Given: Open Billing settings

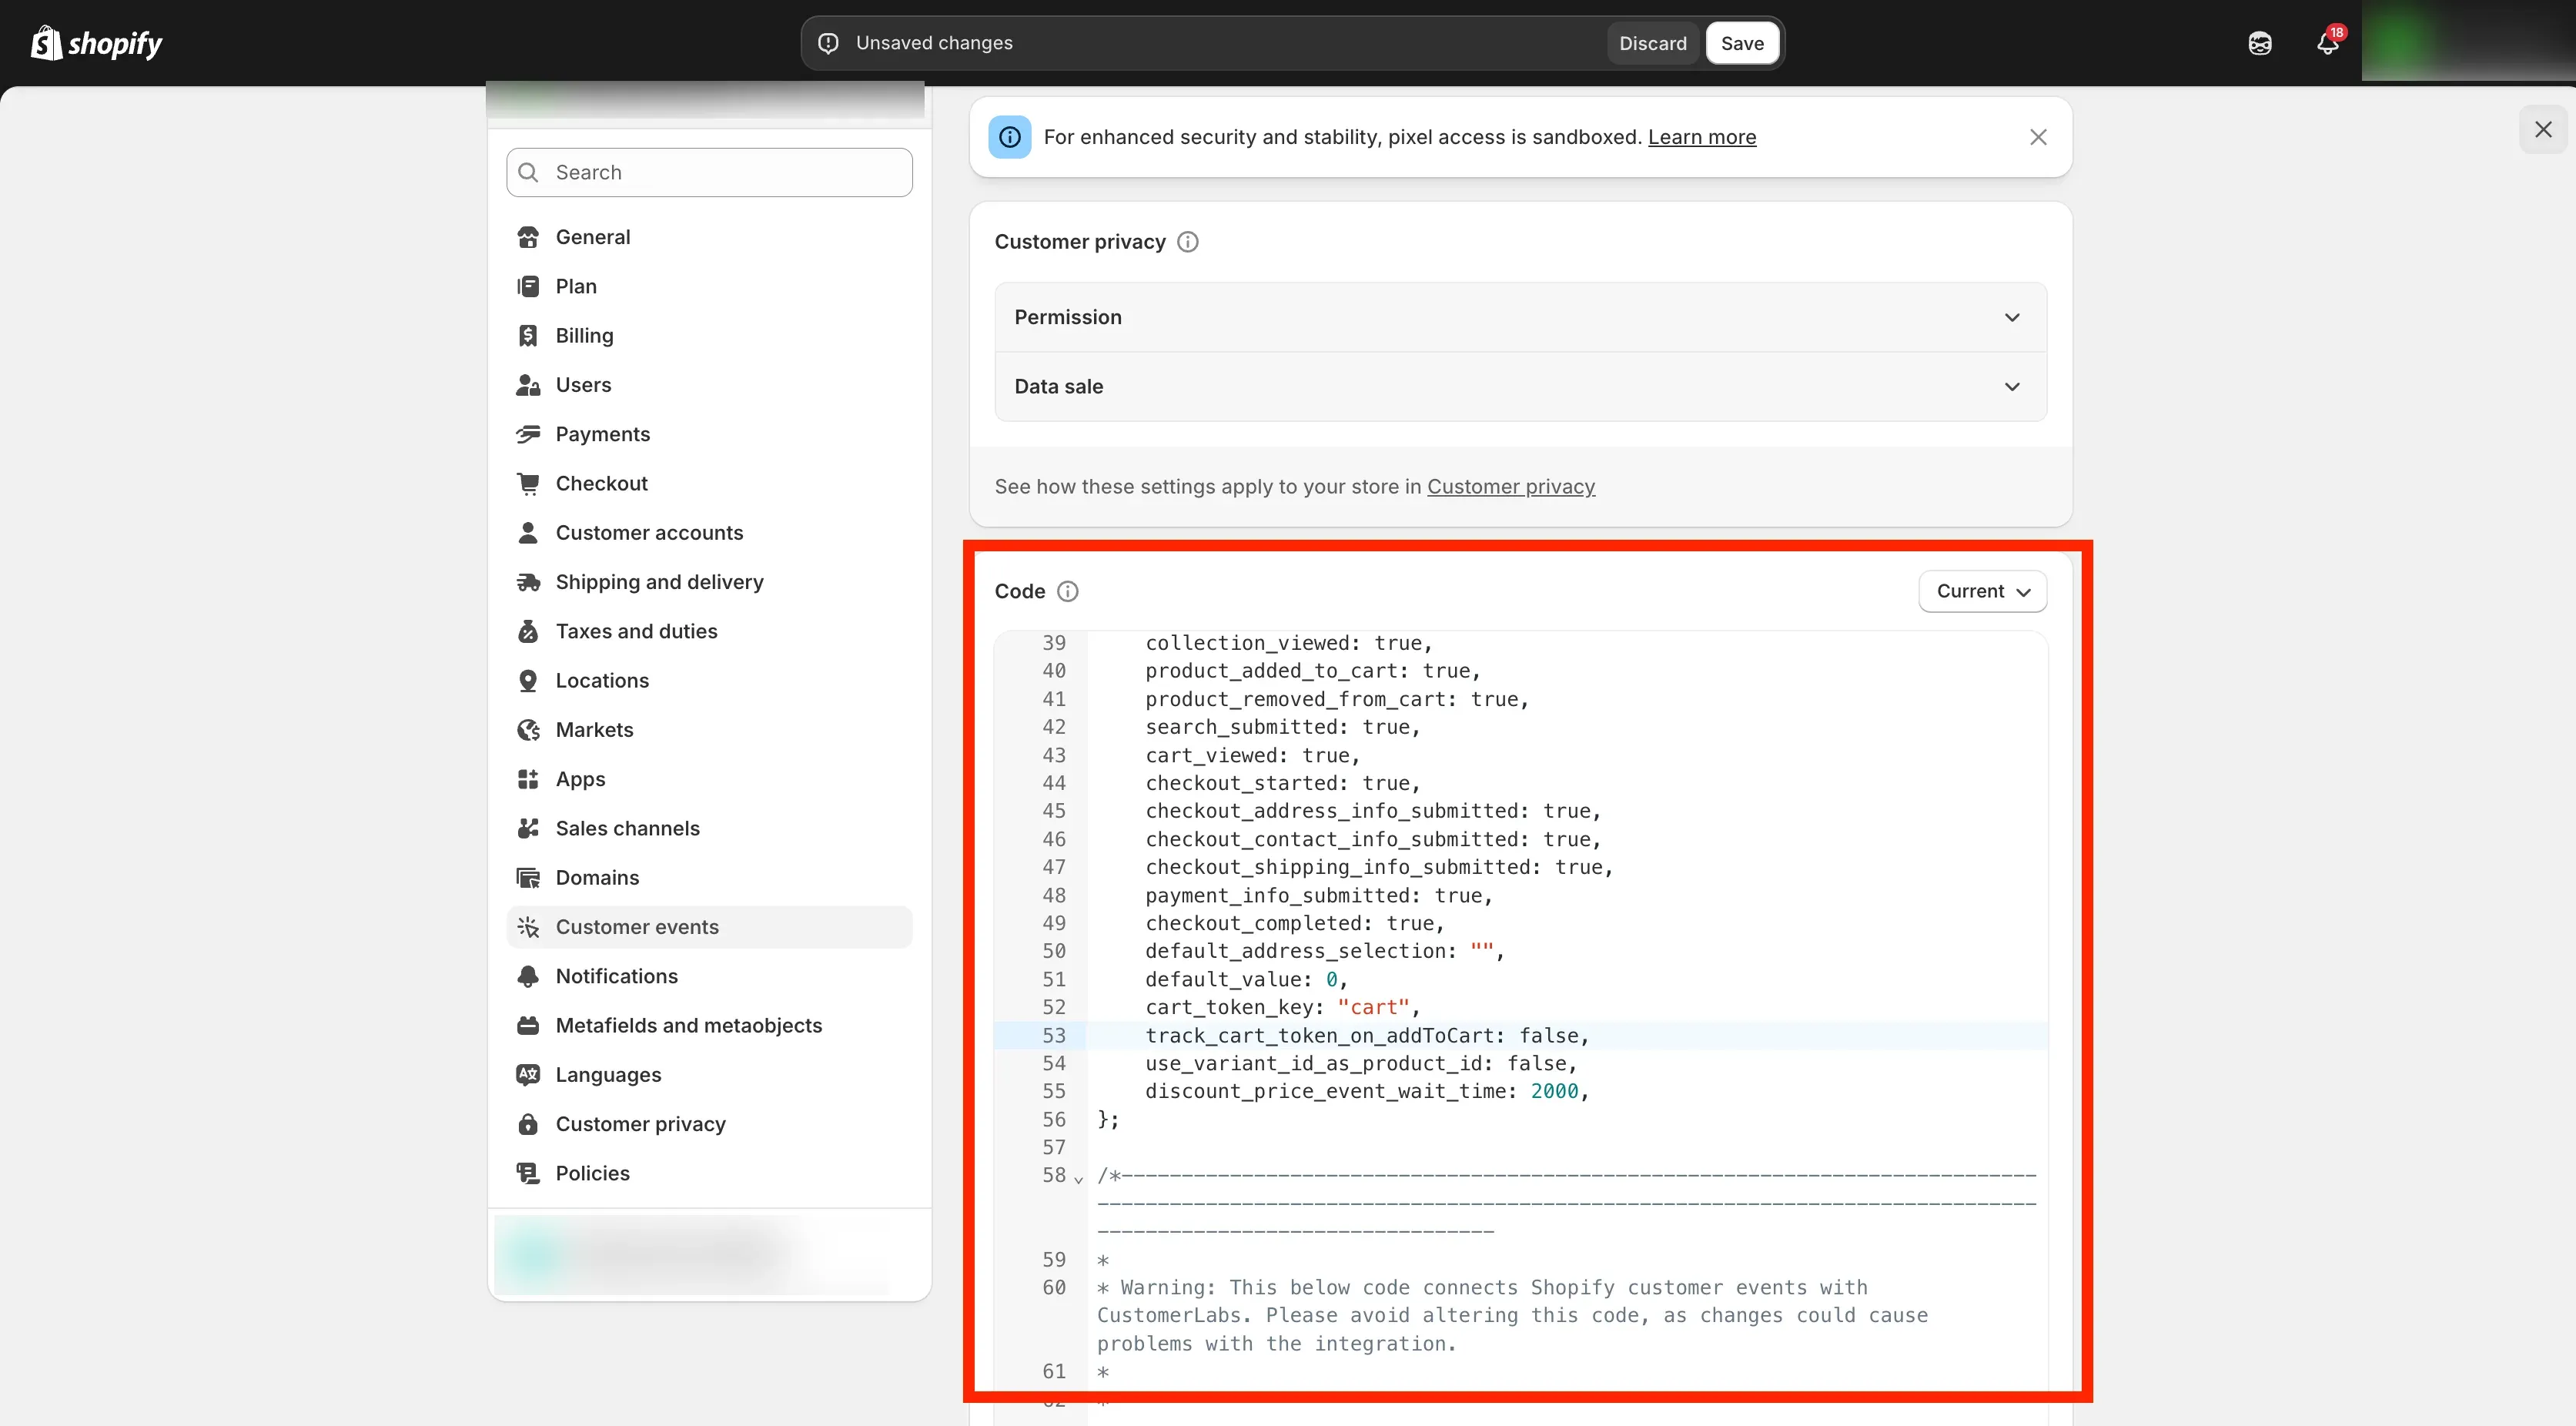Looking at the screenshot, I should click(709, 335).
